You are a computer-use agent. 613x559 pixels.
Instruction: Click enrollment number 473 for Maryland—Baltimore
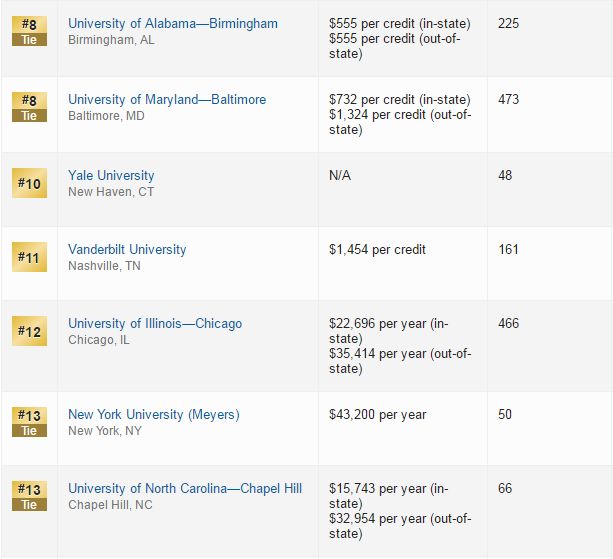[x=508, y=99]
